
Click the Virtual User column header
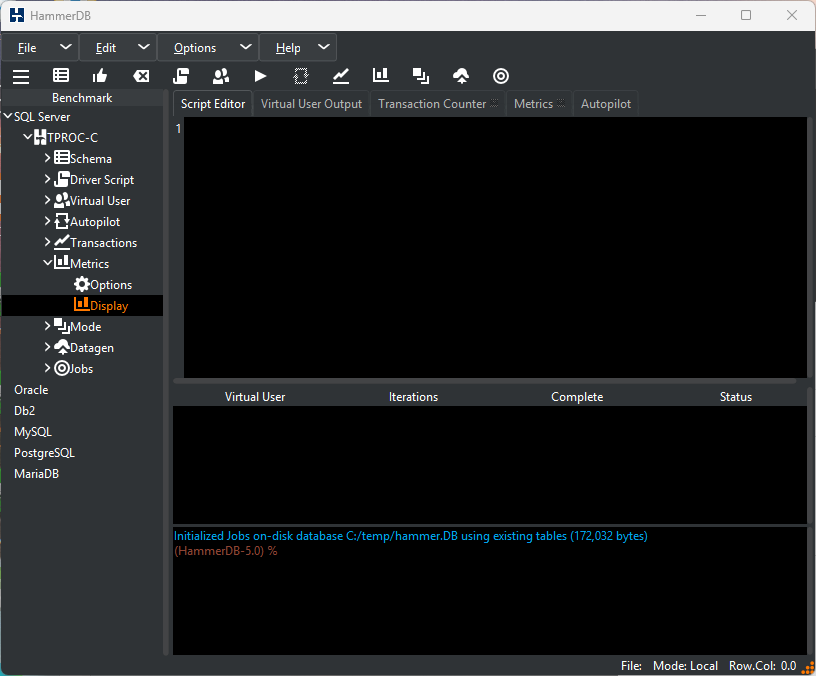coord(255,397)
